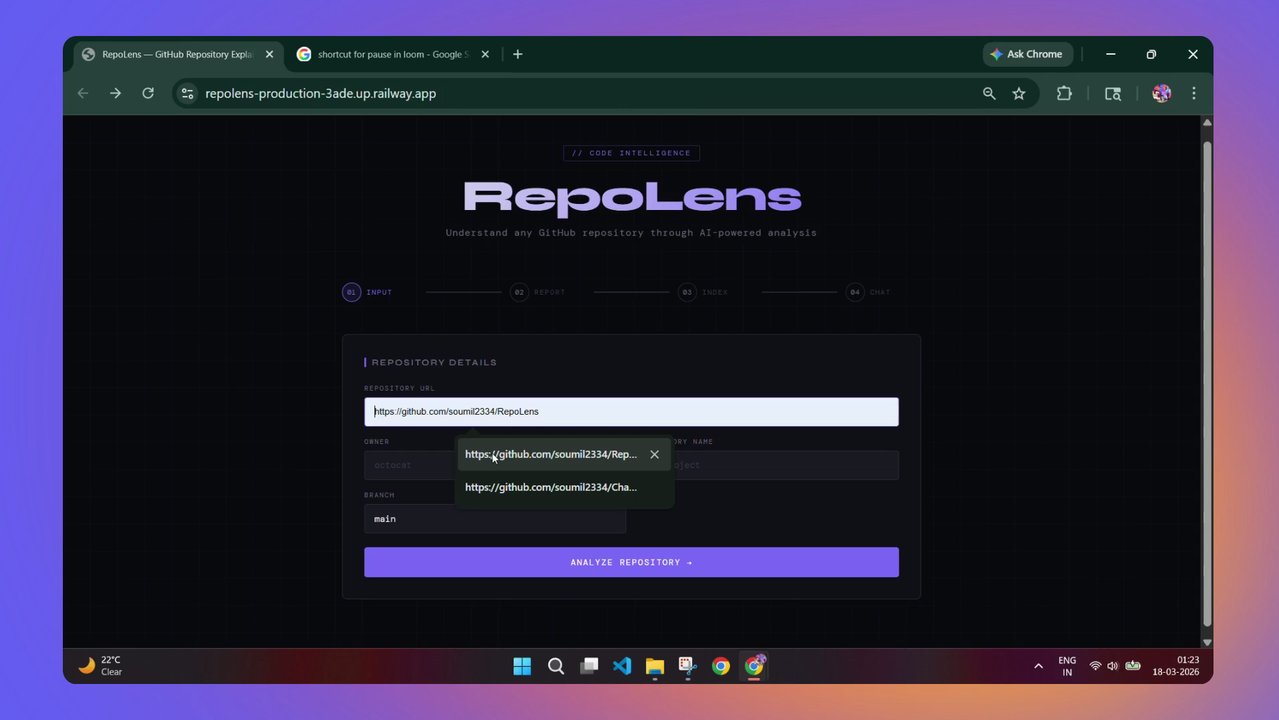Open Snipping Tool from taskbar
The image size is (1279, 720).
pyautogui.click(x=688, y=666)
